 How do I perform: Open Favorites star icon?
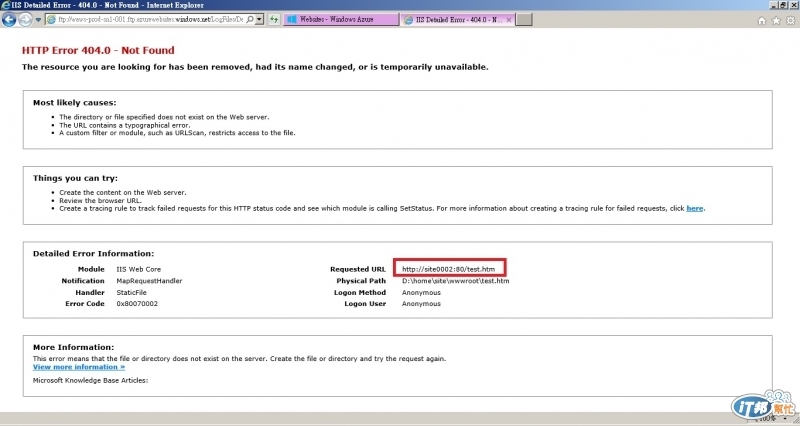pyautogui.click(x=776, y=20)
